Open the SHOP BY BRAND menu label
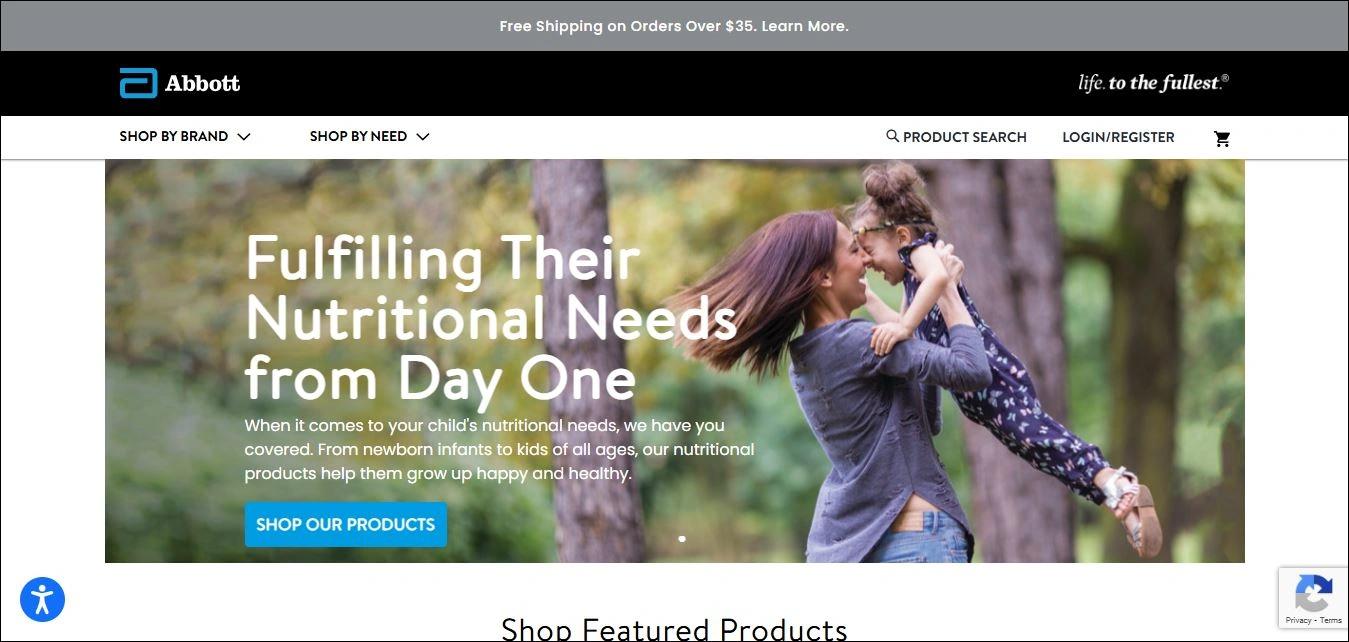This screenshot has height=642, width=1349. [x=174, y=137]
